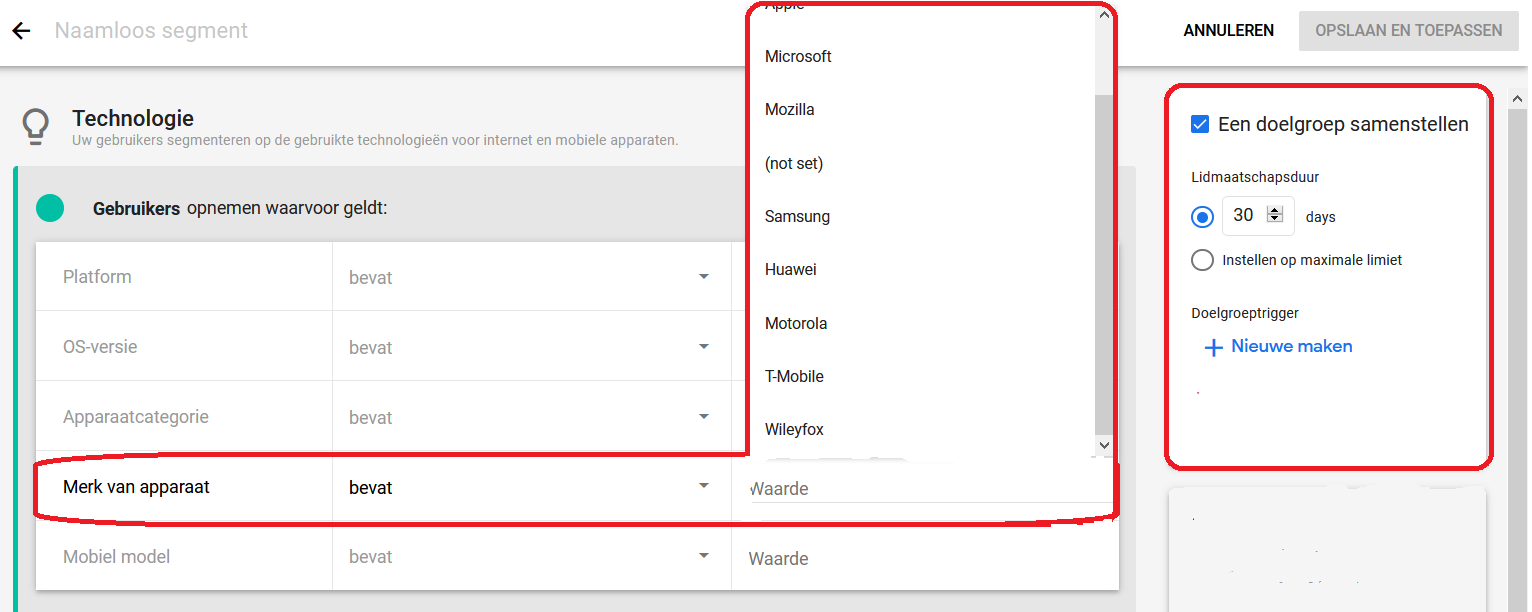The image size is (1532, 612).
Task: Click 'Opslaan en toepassen' button
Action: point(1408,31)
